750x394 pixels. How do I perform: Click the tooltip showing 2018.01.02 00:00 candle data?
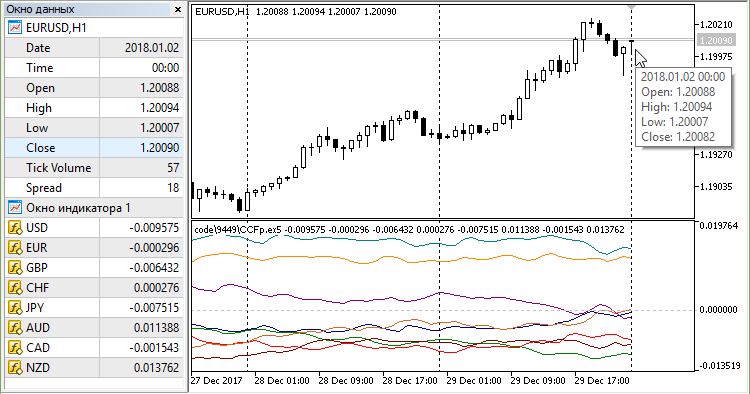[x=683, y=107]
